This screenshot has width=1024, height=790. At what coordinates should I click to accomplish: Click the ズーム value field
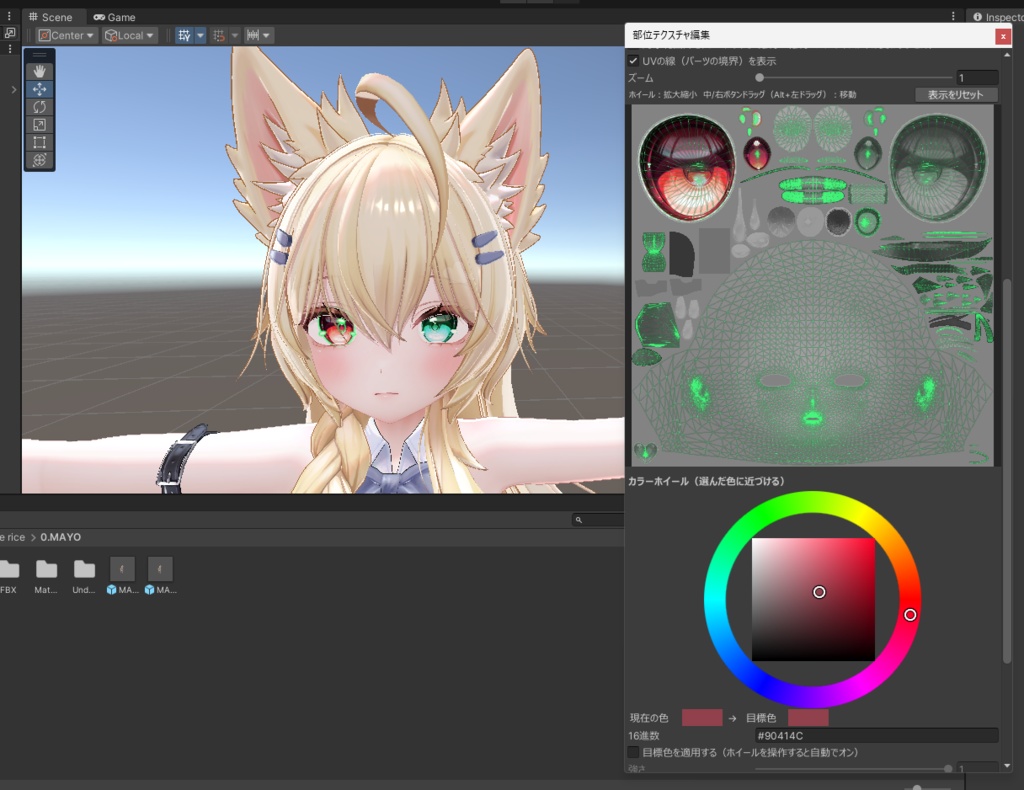(977, 78)
